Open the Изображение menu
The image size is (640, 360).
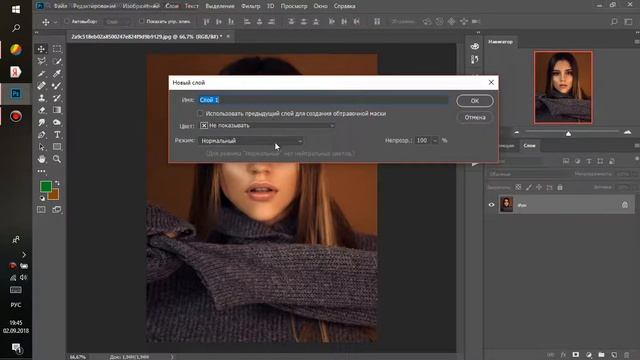point(141,6)
